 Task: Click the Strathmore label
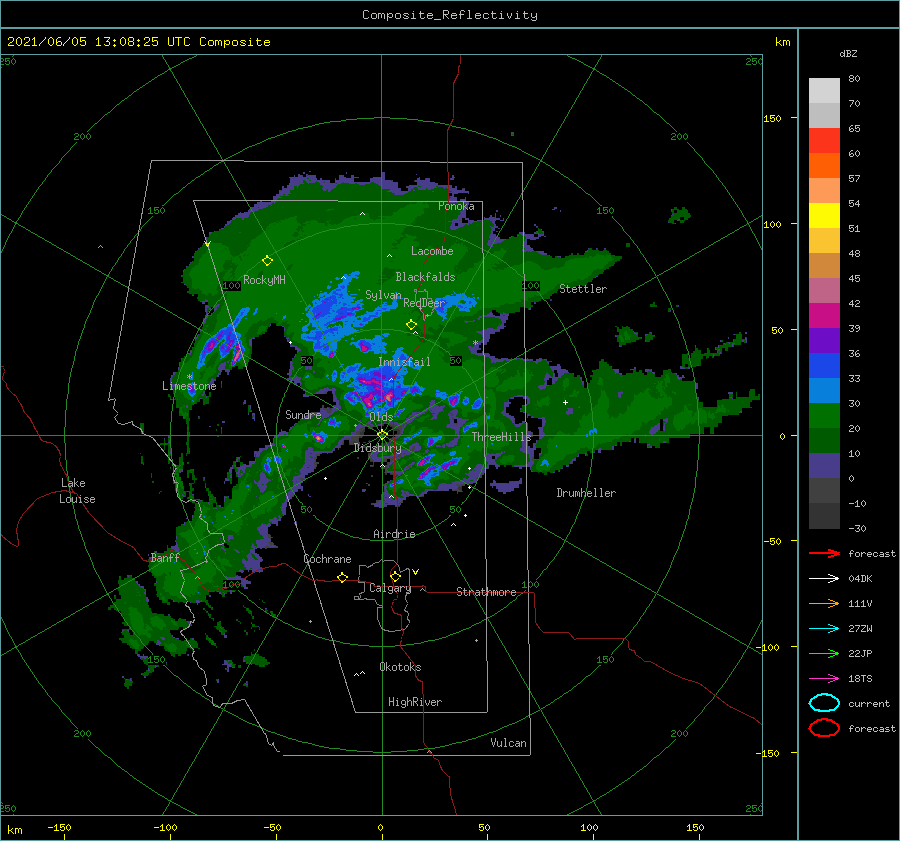486,592
